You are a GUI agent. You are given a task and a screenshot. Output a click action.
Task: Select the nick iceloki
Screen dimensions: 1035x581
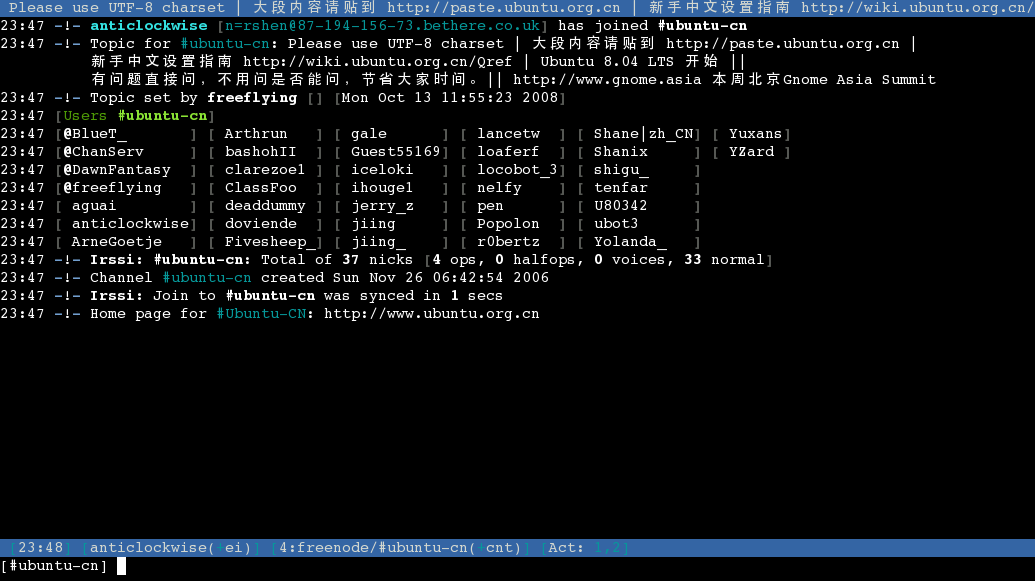tap(382, 170)
